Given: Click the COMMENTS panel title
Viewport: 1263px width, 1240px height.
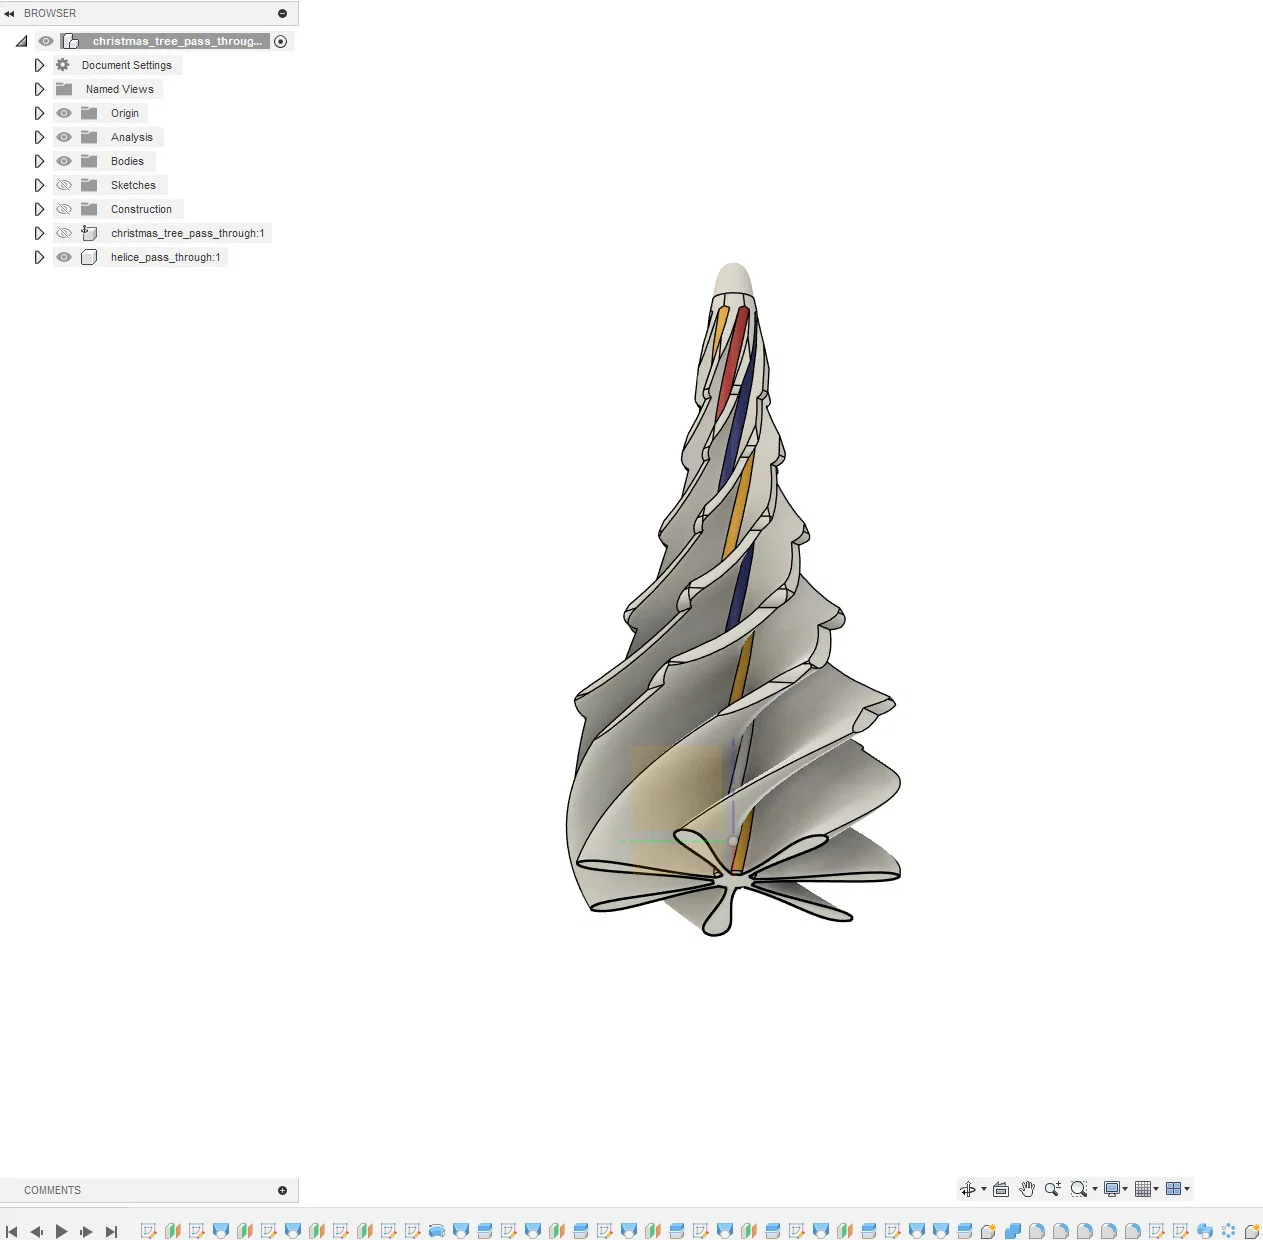Looking at the screenshot, I should point(52,1190).
